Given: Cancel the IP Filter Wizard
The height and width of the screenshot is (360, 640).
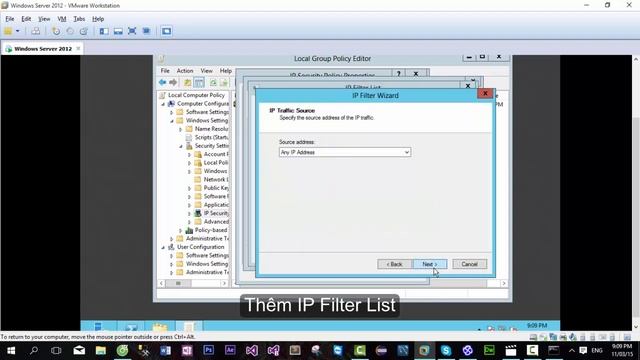Looking at the screenshot, I should point(469,264).
